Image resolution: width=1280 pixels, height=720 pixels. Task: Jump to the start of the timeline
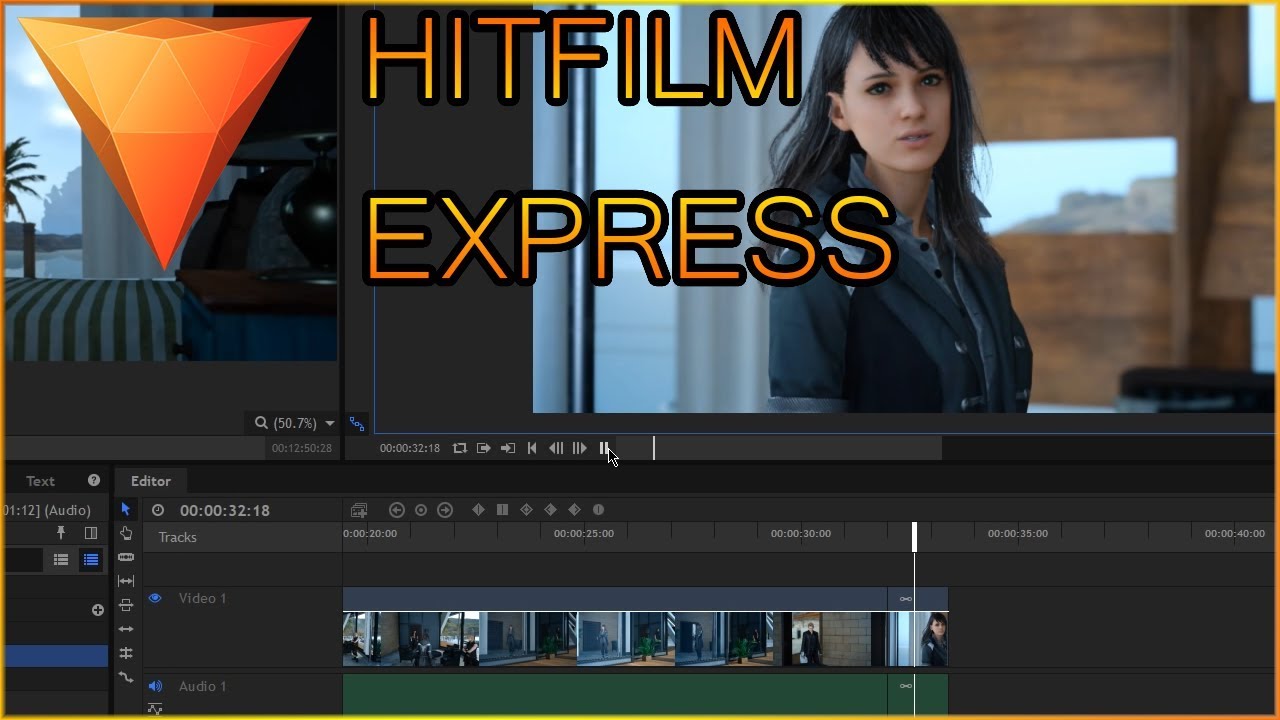(532, 448)
